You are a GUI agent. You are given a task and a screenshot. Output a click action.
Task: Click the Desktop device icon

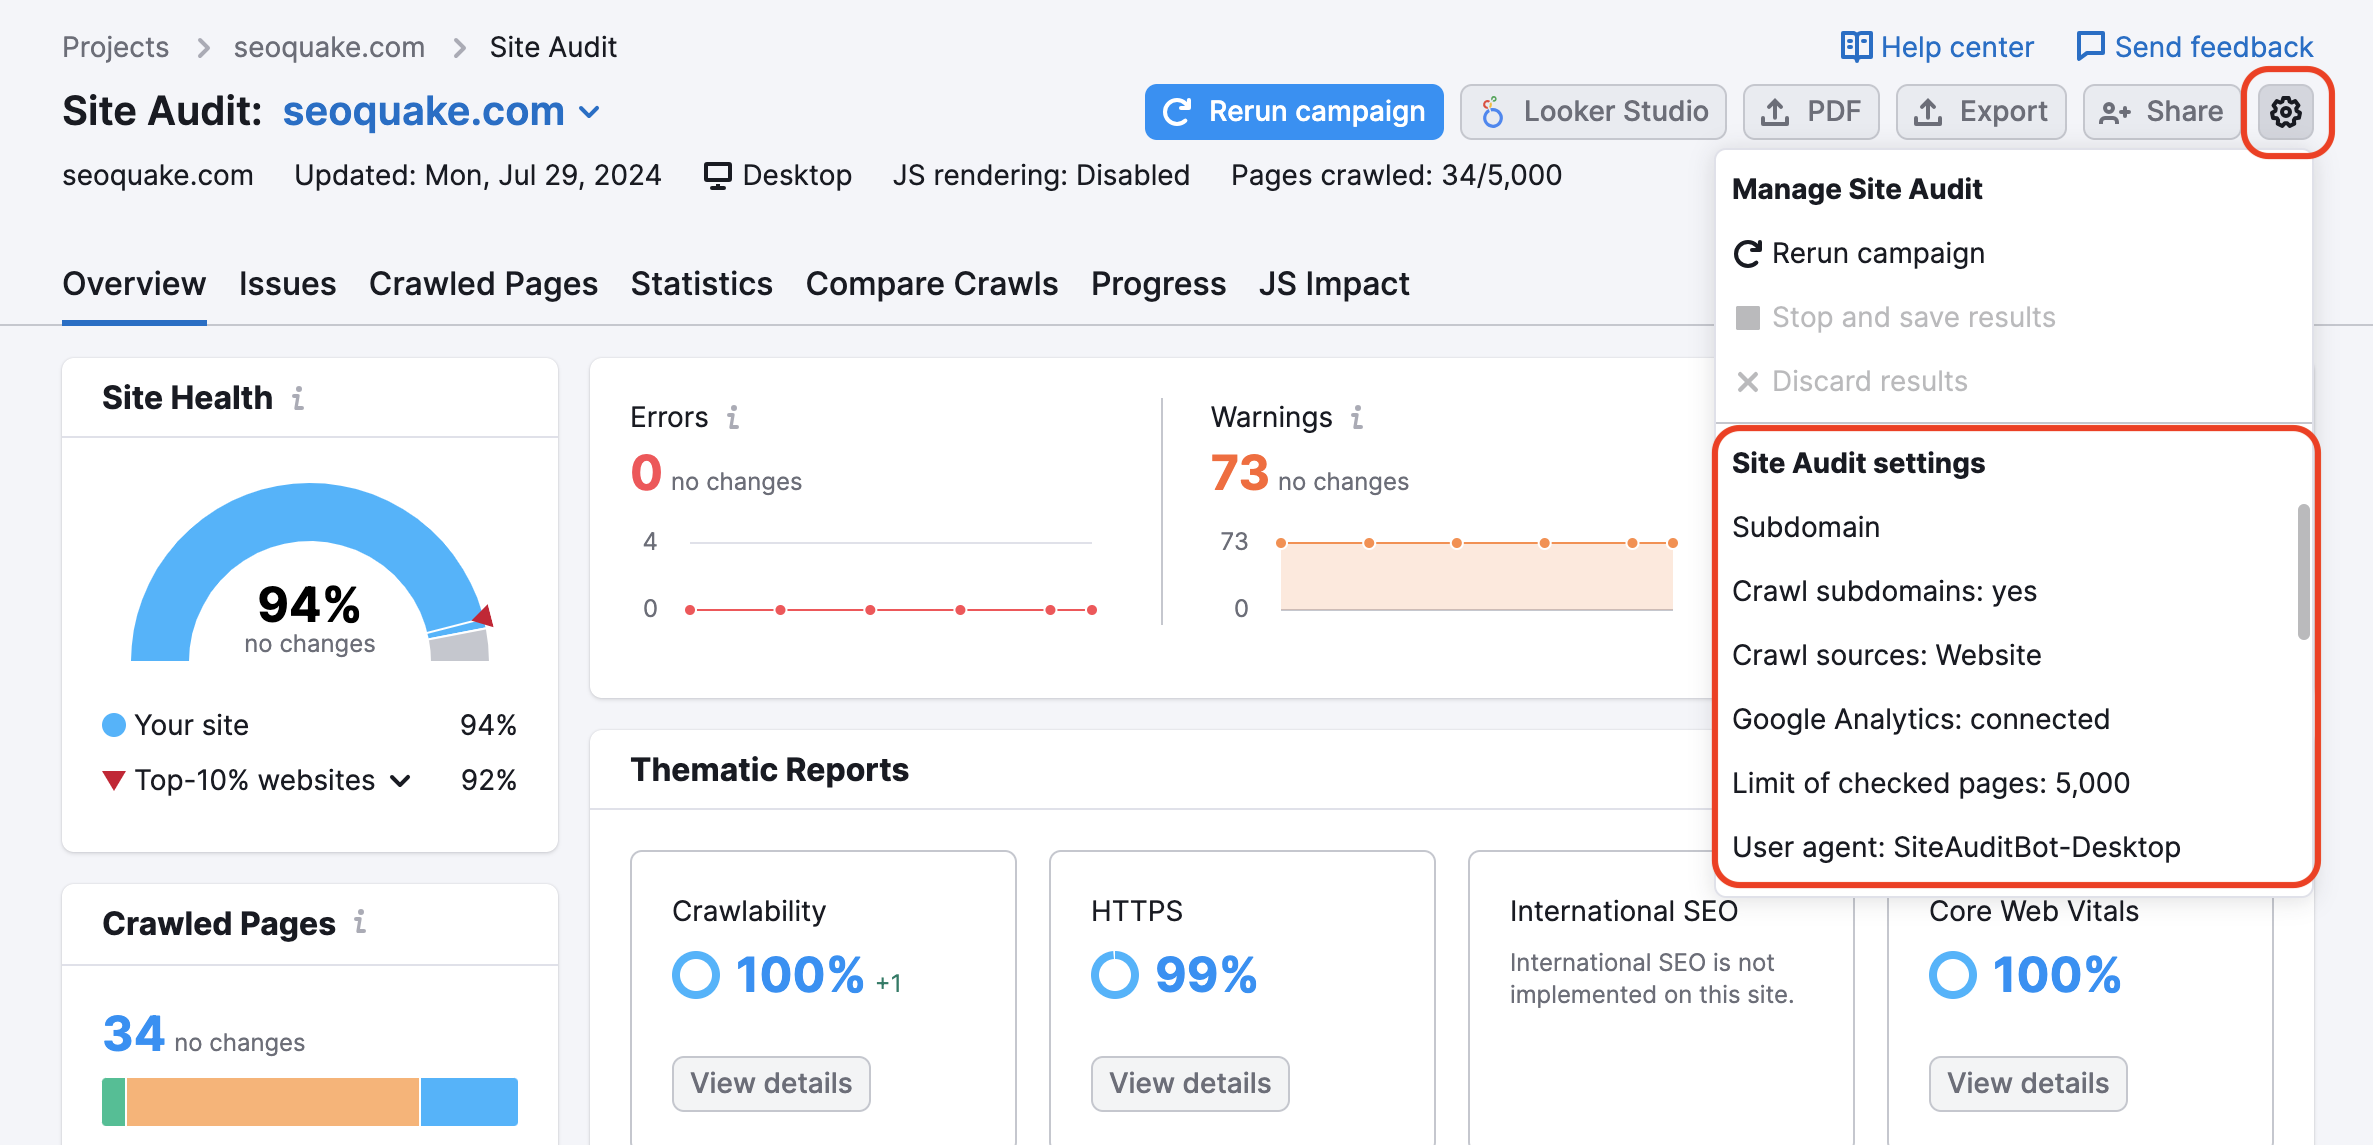[x=717, y=176]
